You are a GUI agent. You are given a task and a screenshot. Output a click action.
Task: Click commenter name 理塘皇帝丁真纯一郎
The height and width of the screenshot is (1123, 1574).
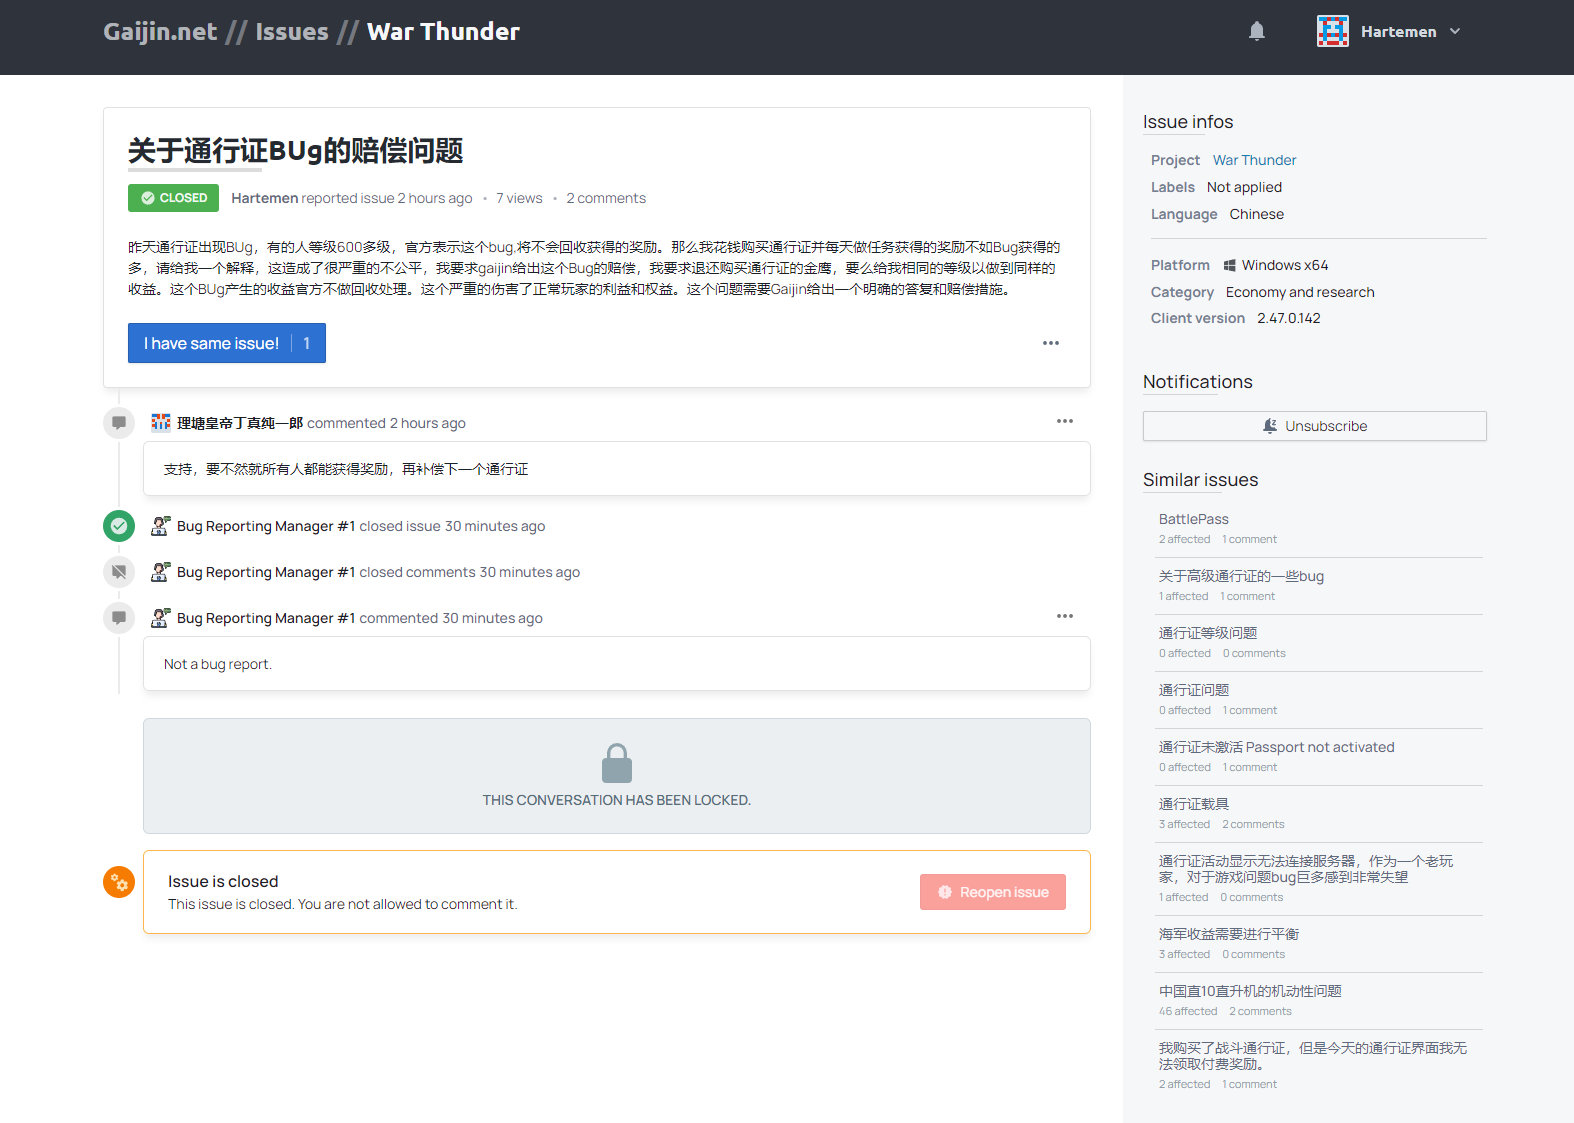point(240,423)
